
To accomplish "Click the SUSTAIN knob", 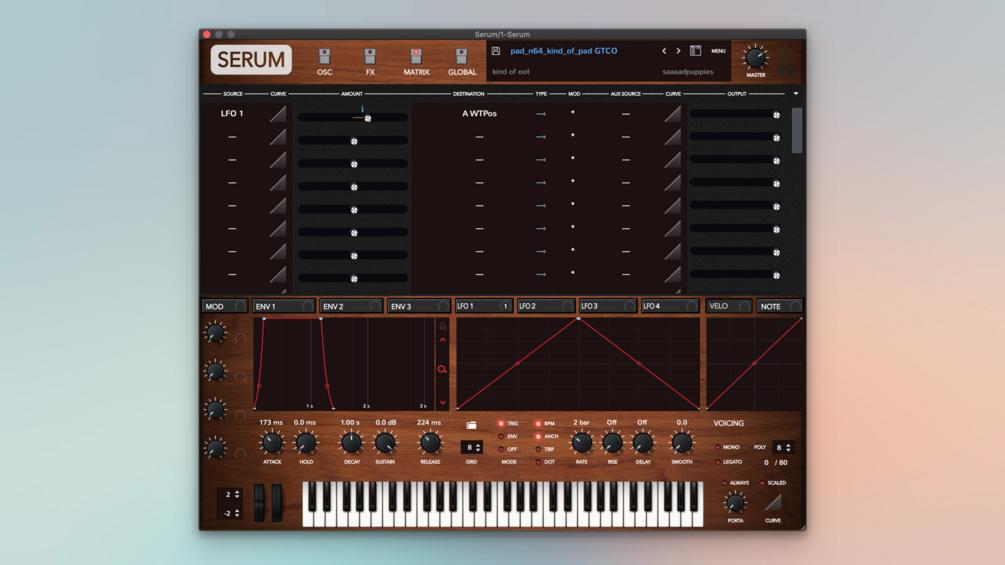I will (x=385, y=443).
